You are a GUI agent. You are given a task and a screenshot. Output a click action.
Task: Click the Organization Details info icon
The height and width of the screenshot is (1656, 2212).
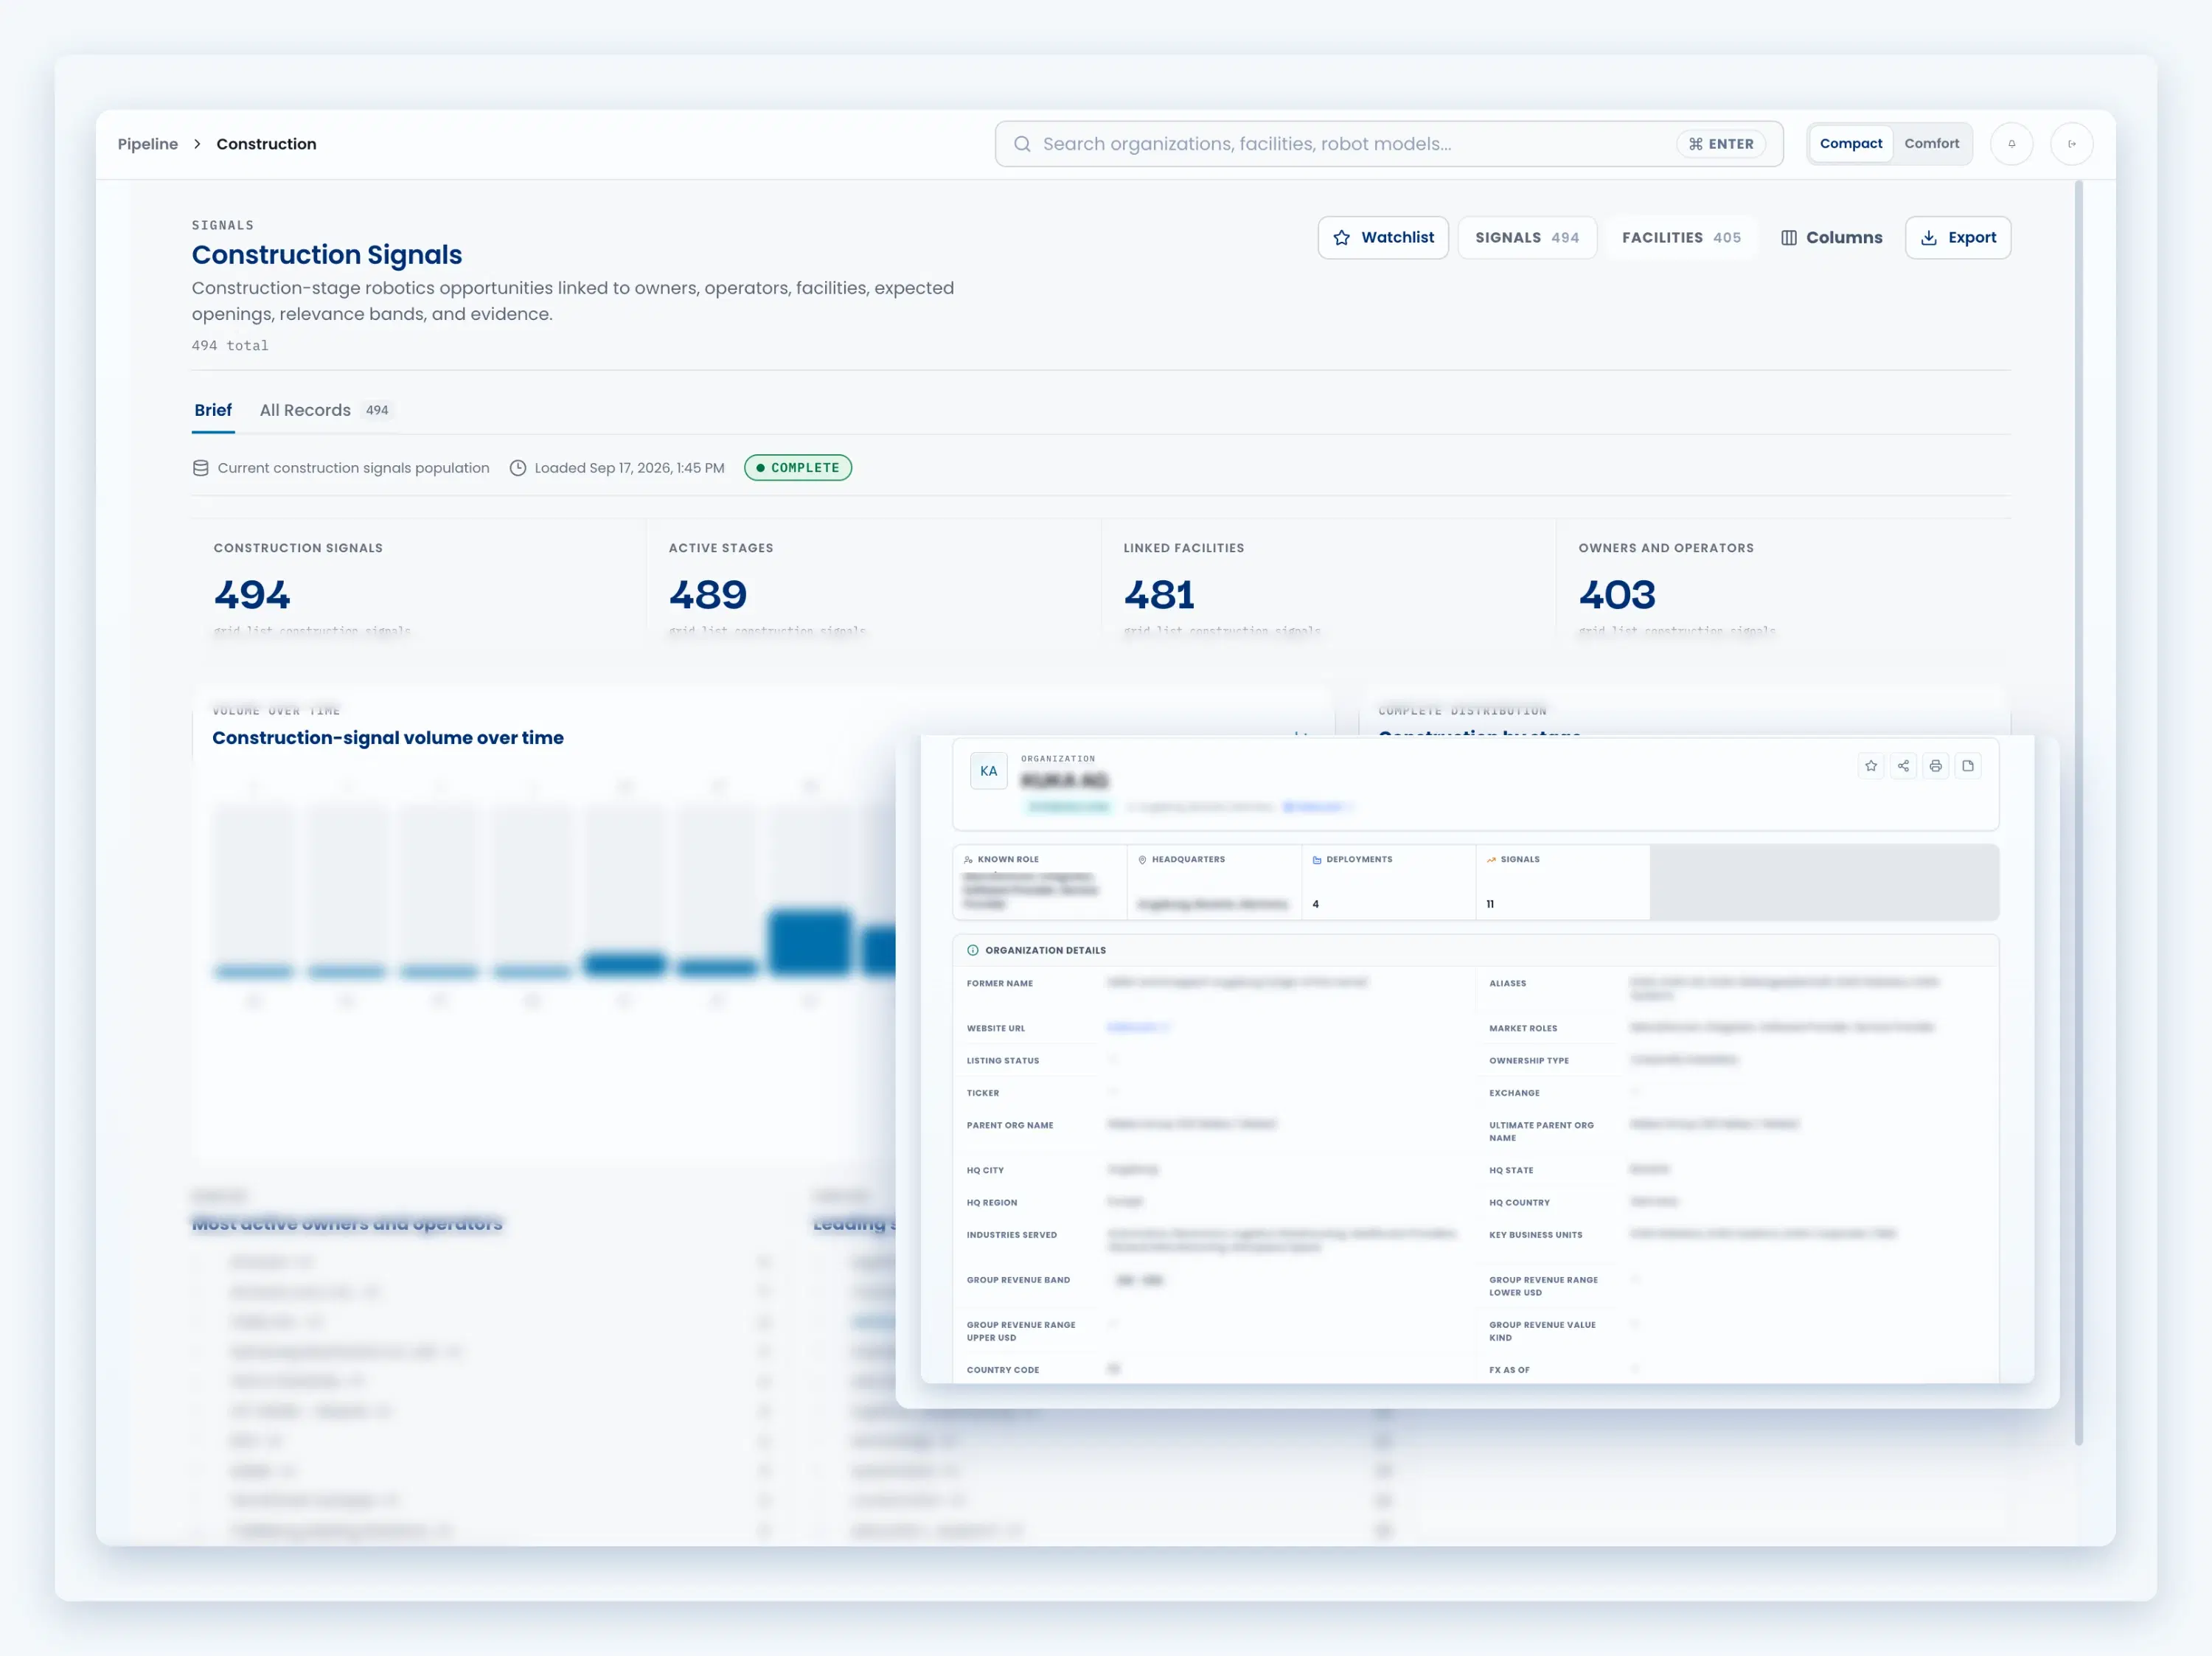(973, 950)
